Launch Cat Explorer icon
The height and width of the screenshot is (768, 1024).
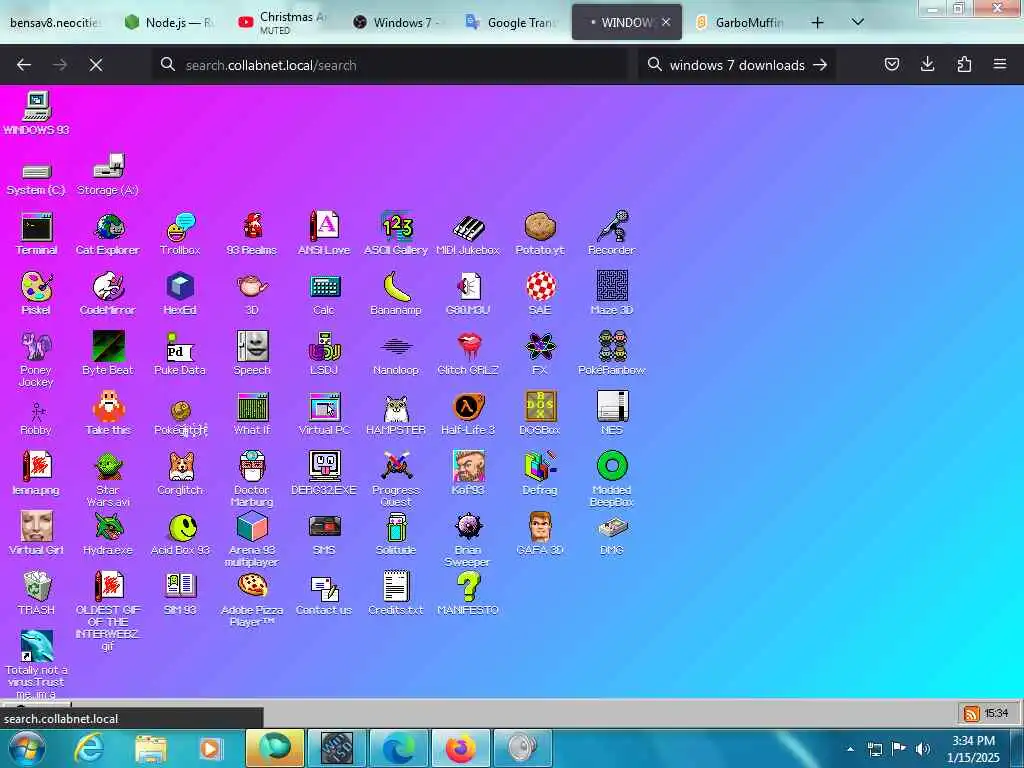(108, 233)
